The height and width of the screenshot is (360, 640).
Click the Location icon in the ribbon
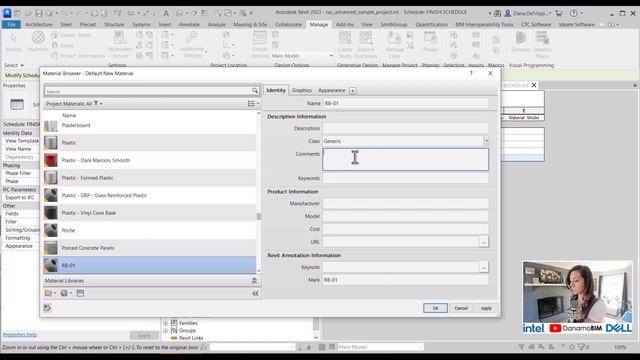[227, 35]
